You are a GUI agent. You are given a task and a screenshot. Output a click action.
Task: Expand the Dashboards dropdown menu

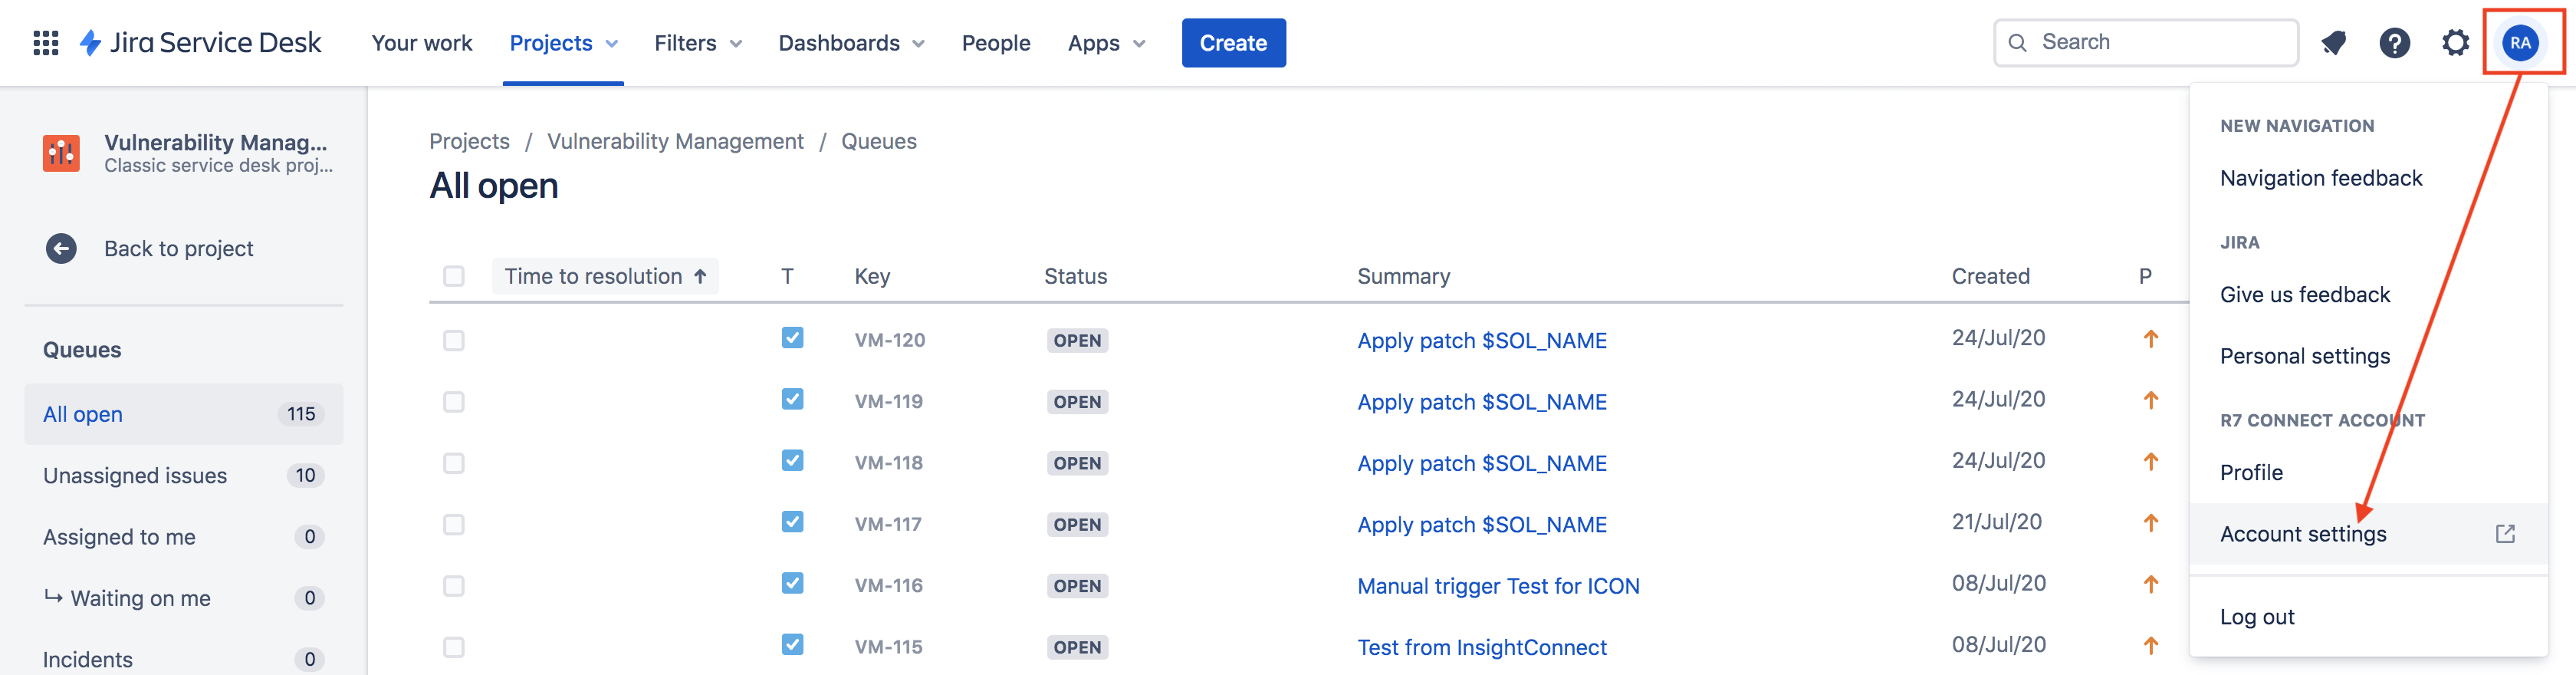pyautogui.click(x=850, y=43)
